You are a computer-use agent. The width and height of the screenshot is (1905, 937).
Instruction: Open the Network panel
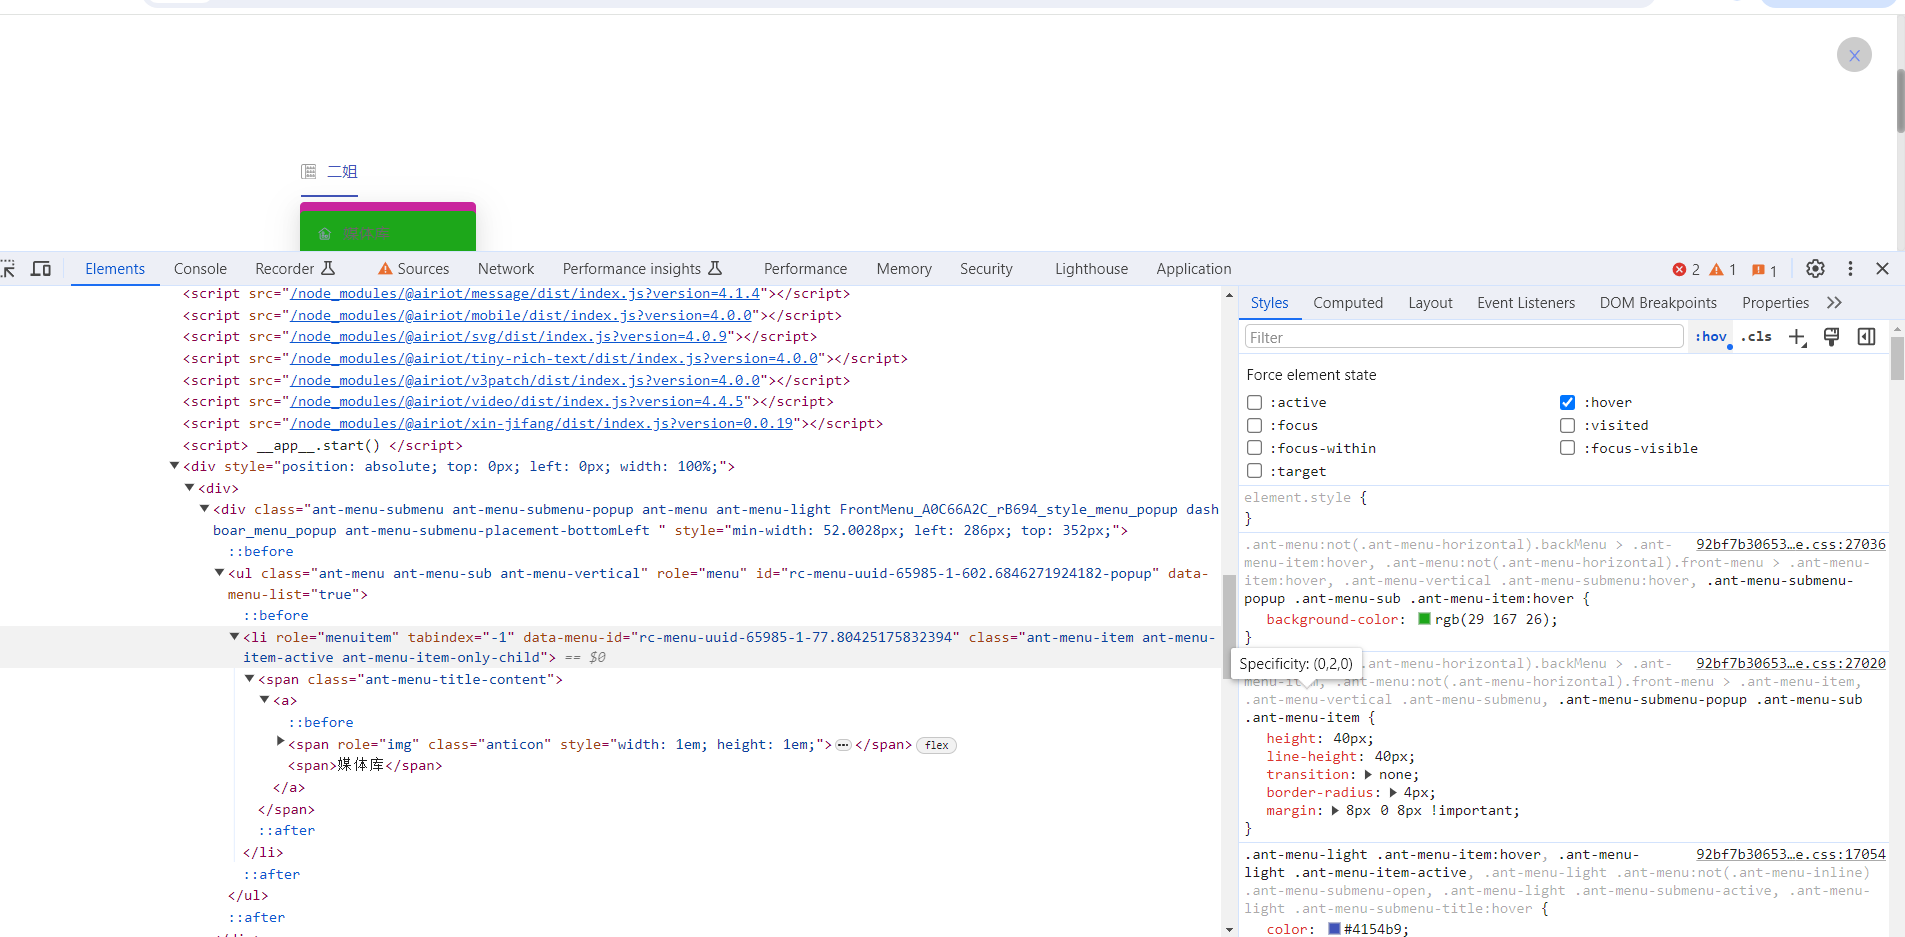[506, 269]
